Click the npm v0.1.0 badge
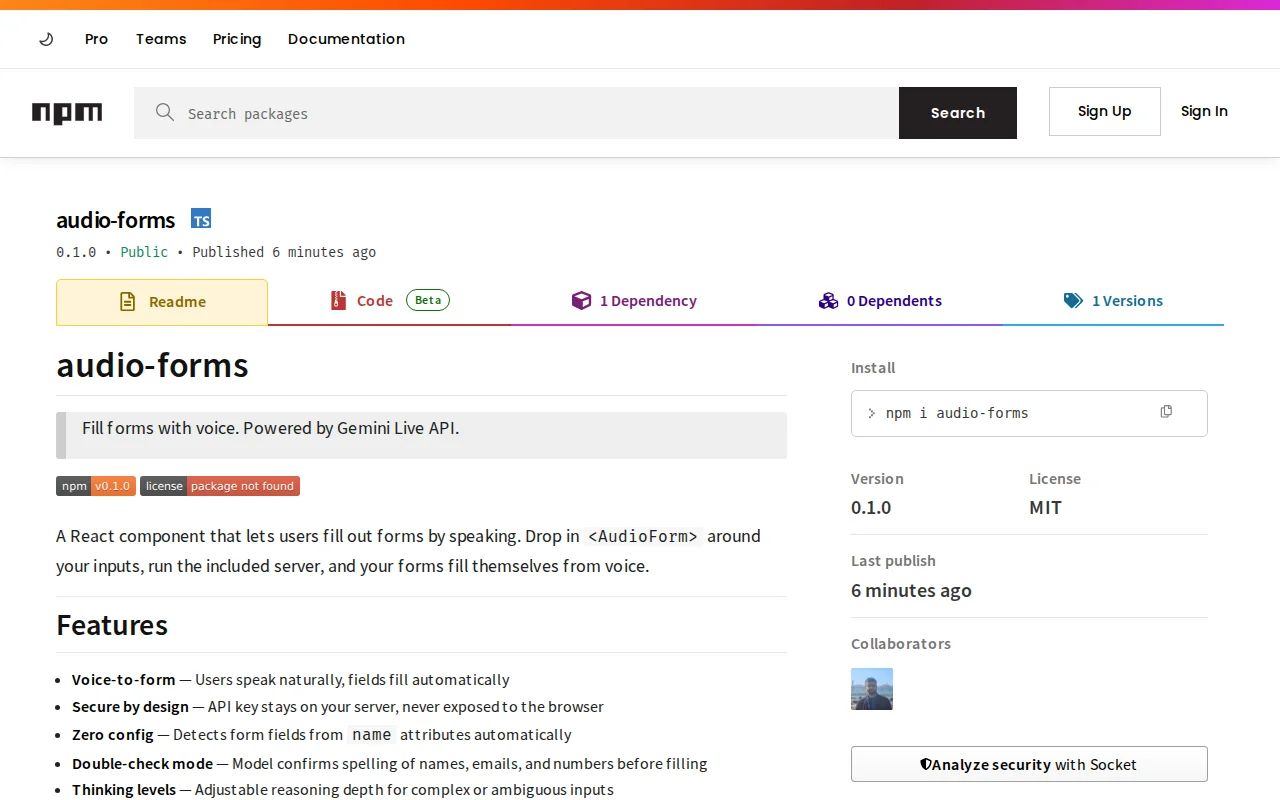This screenshot has width=1280, height=800. click(96, 486)
